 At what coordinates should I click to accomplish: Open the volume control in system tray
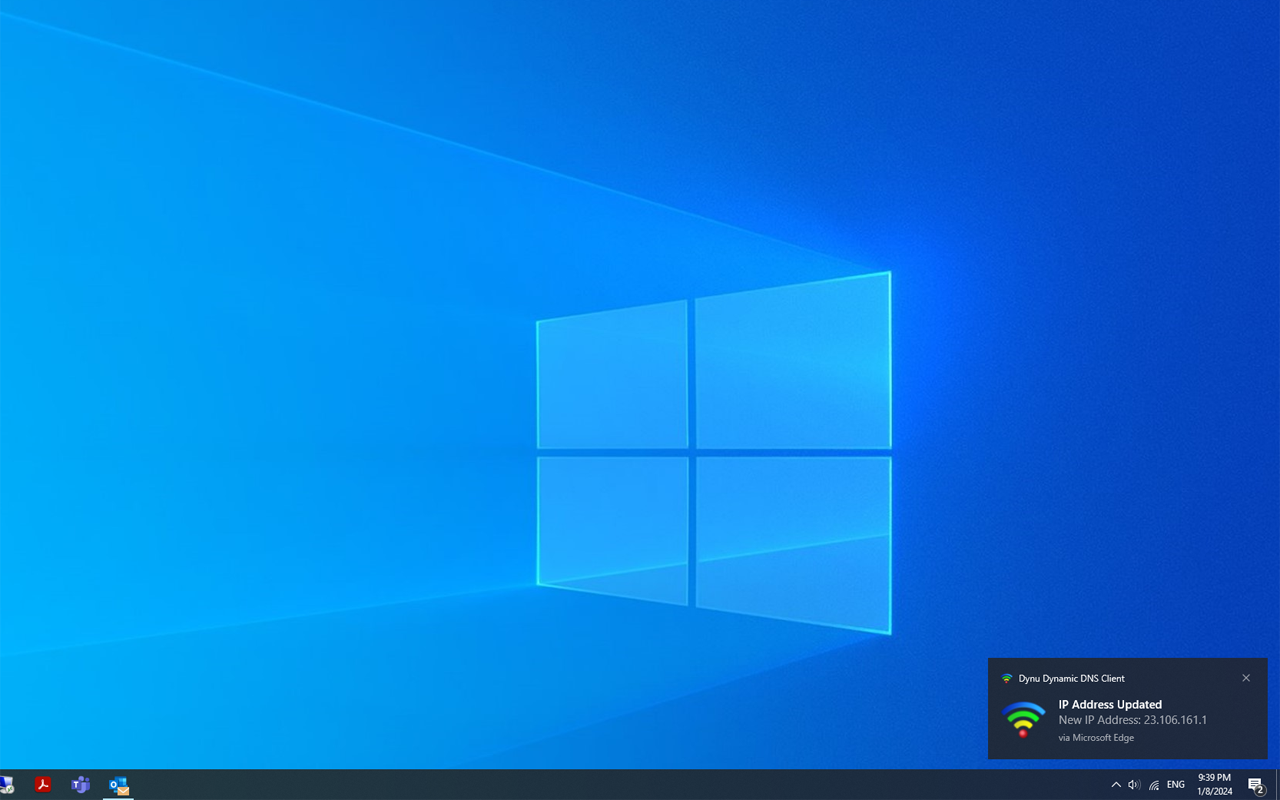coord(1134,785)
